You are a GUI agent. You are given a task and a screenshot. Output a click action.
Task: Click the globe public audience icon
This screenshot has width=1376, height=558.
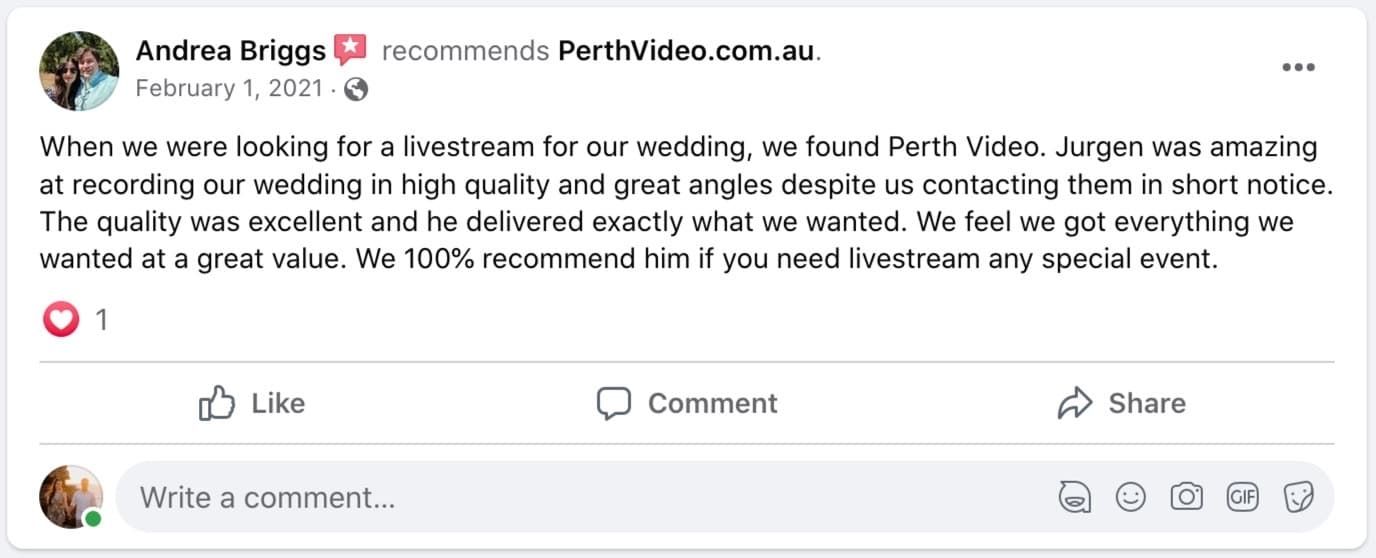click(356, 90)
